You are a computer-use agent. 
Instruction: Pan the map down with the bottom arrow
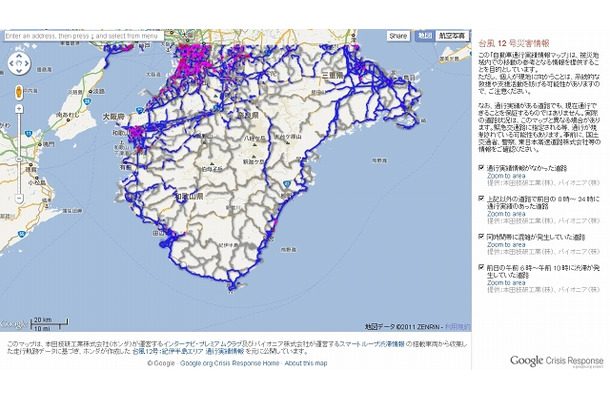coord(19,70)
